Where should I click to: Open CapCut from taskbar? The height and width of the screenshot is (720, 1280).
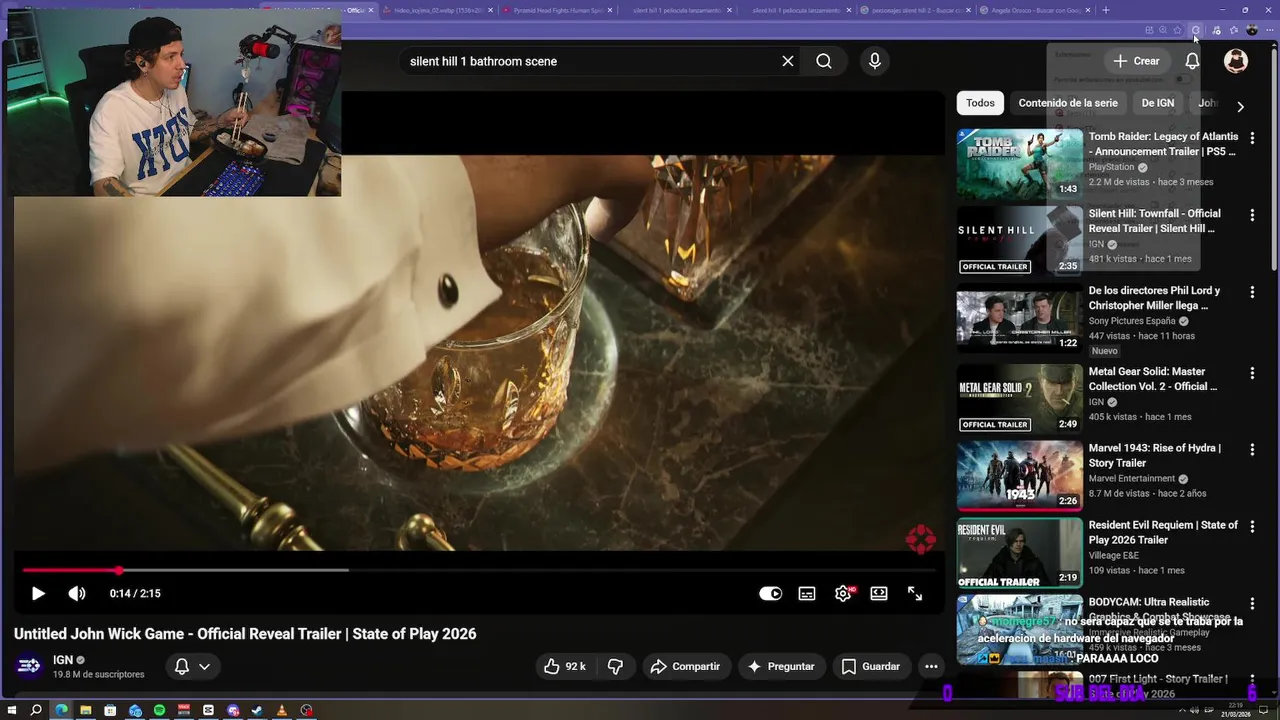coord(208,710)
